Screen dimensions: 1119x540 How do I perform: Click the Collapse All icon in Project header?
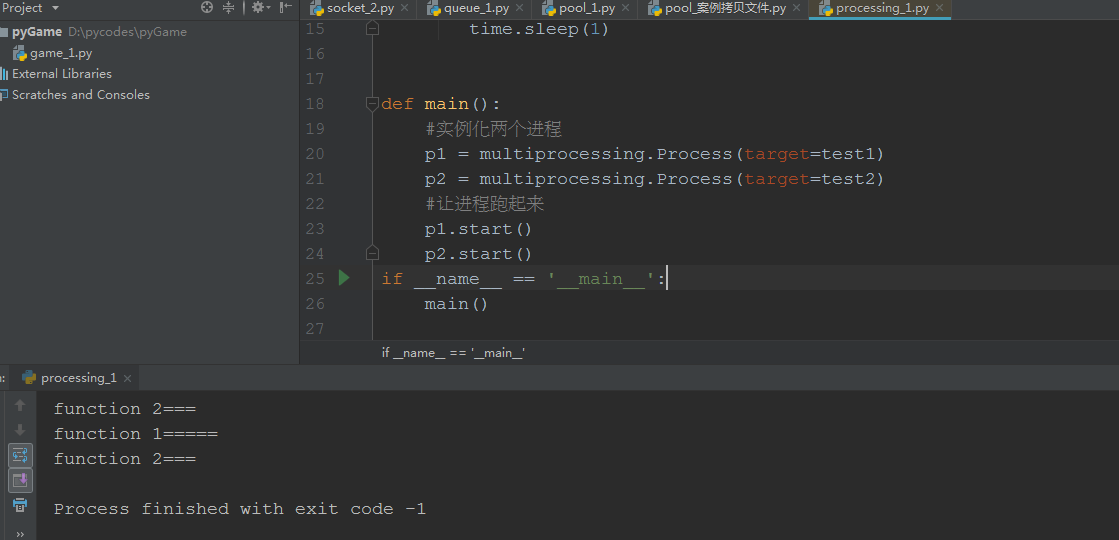point(228,8)
